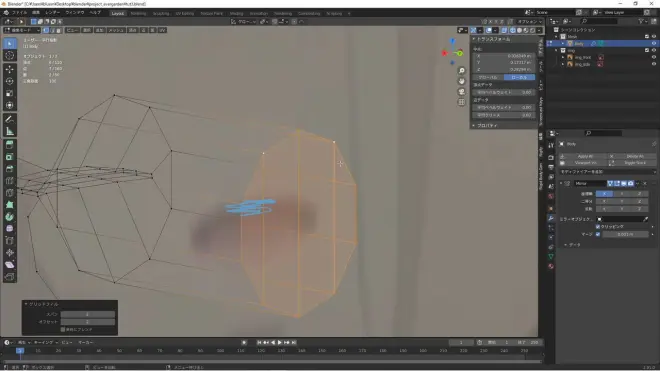The height and width of the screenshot is (371, 660).
Task: Open the Add Modifier dropdown
Action: click(x=607, y=172)
